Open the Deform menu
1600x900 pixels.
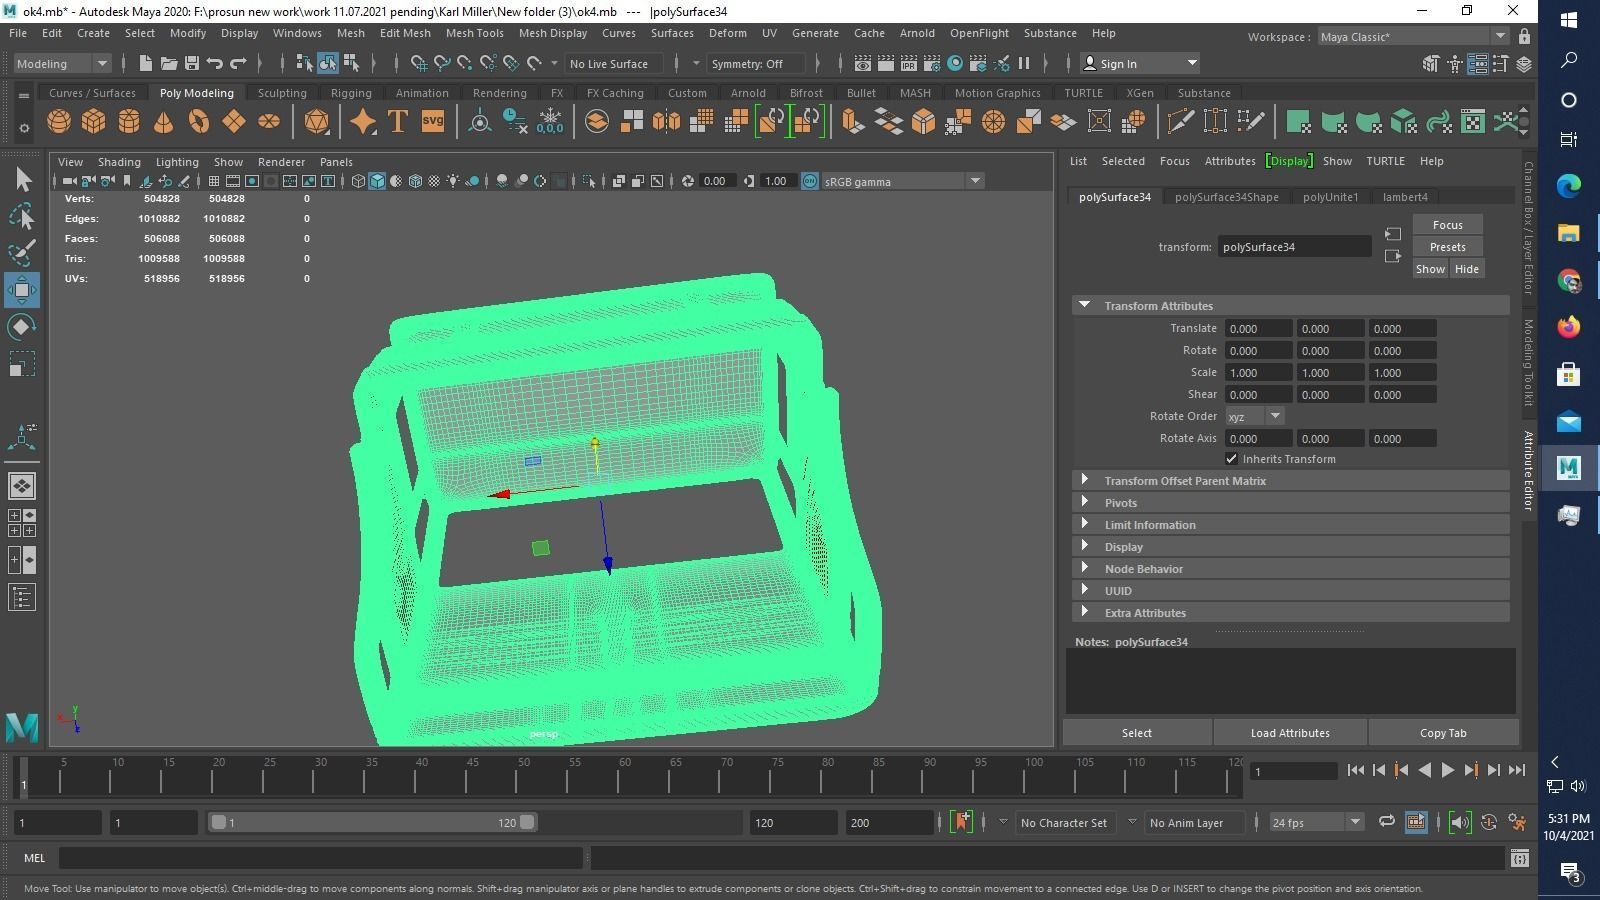[727, 33]
